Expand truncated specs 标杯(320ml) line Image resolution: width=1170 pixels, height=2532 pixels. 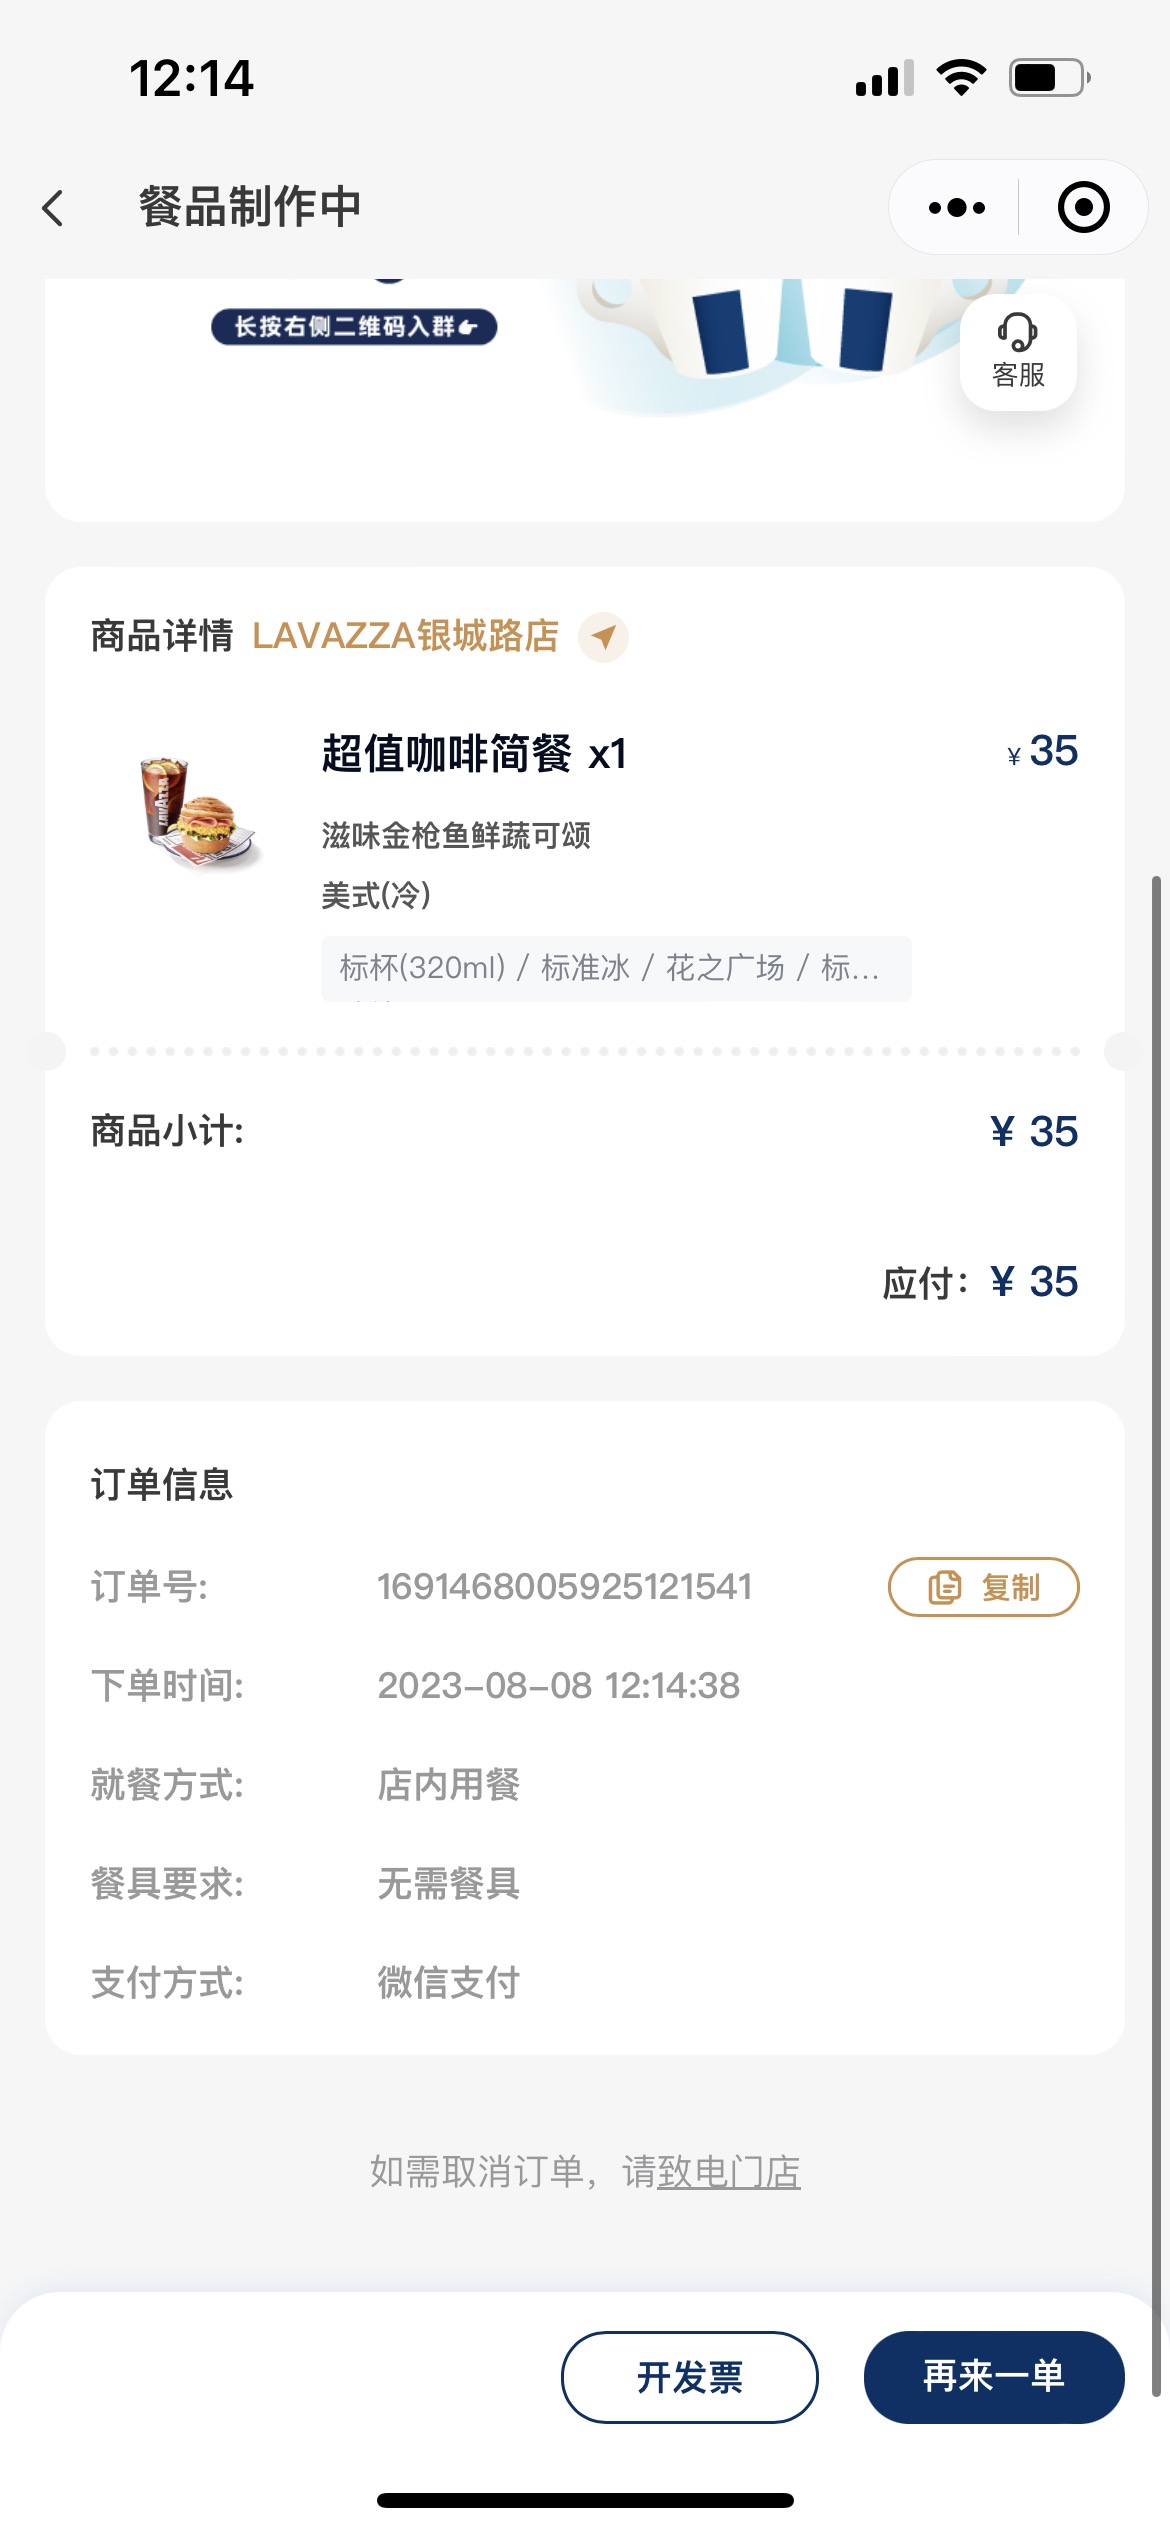click(616, 968)
